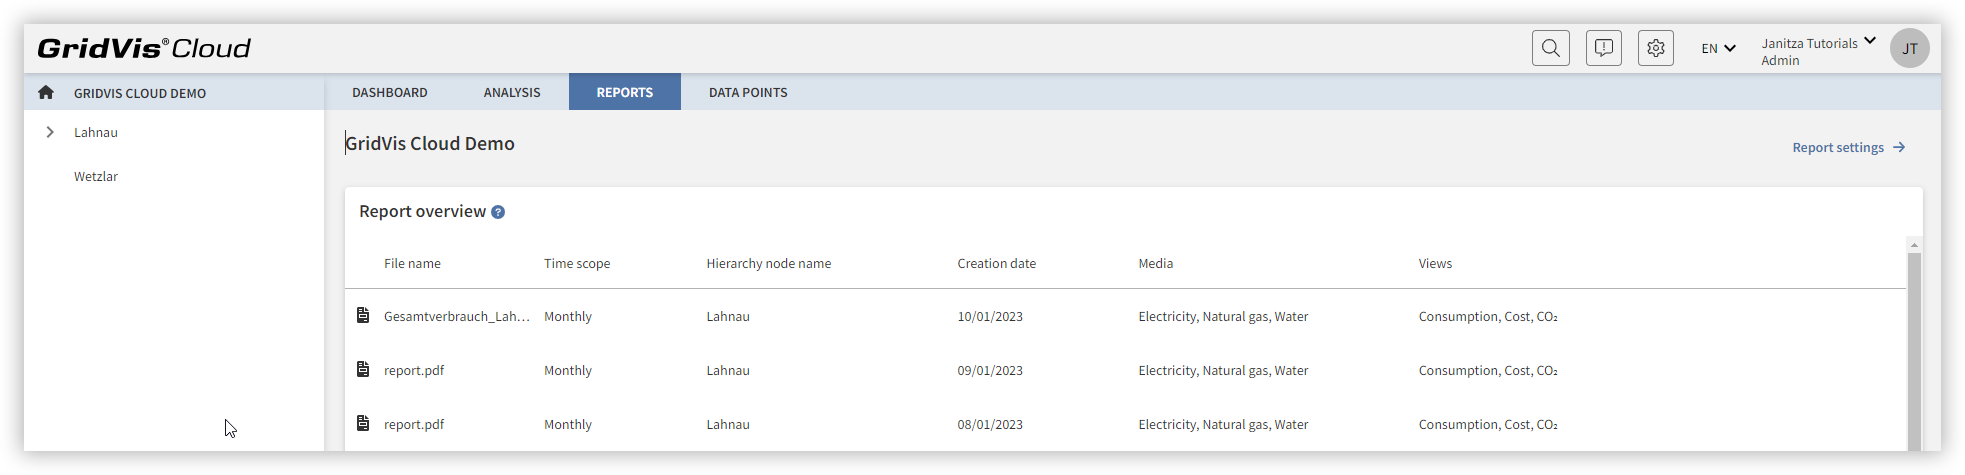Screen dimensions: 1965x475
Task: Expand the Lahnau tree node chevron
Action: pos(50,132)
